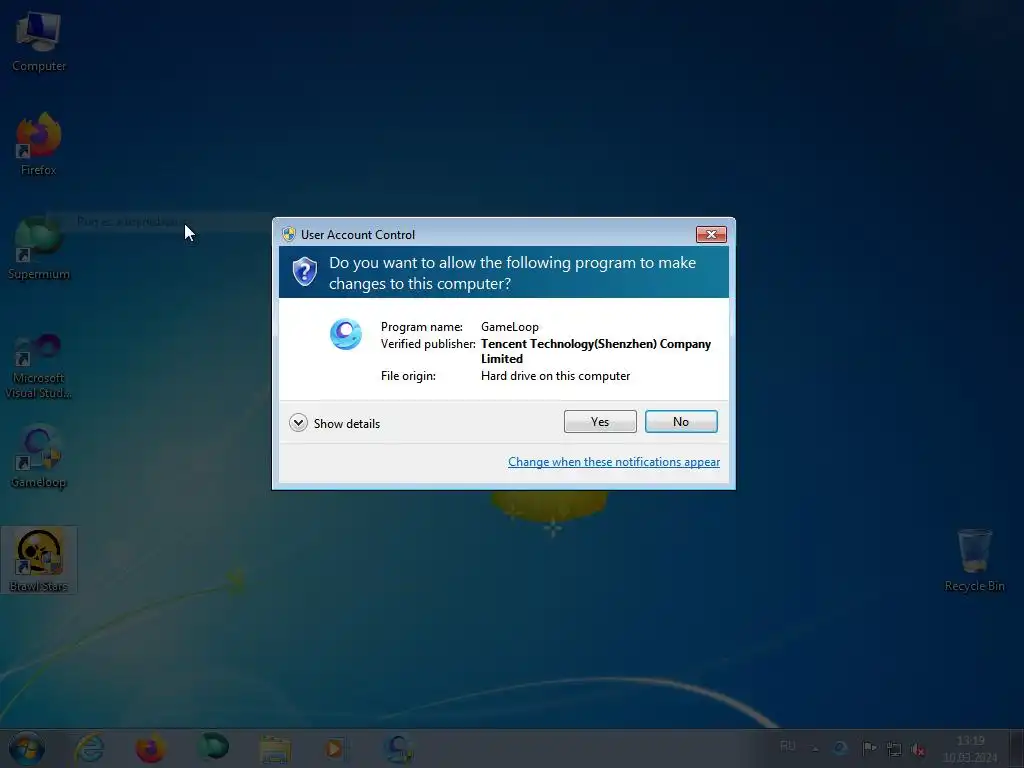Click the muted volume tray icon
The image size is (1024, 768).
(918, 750)
